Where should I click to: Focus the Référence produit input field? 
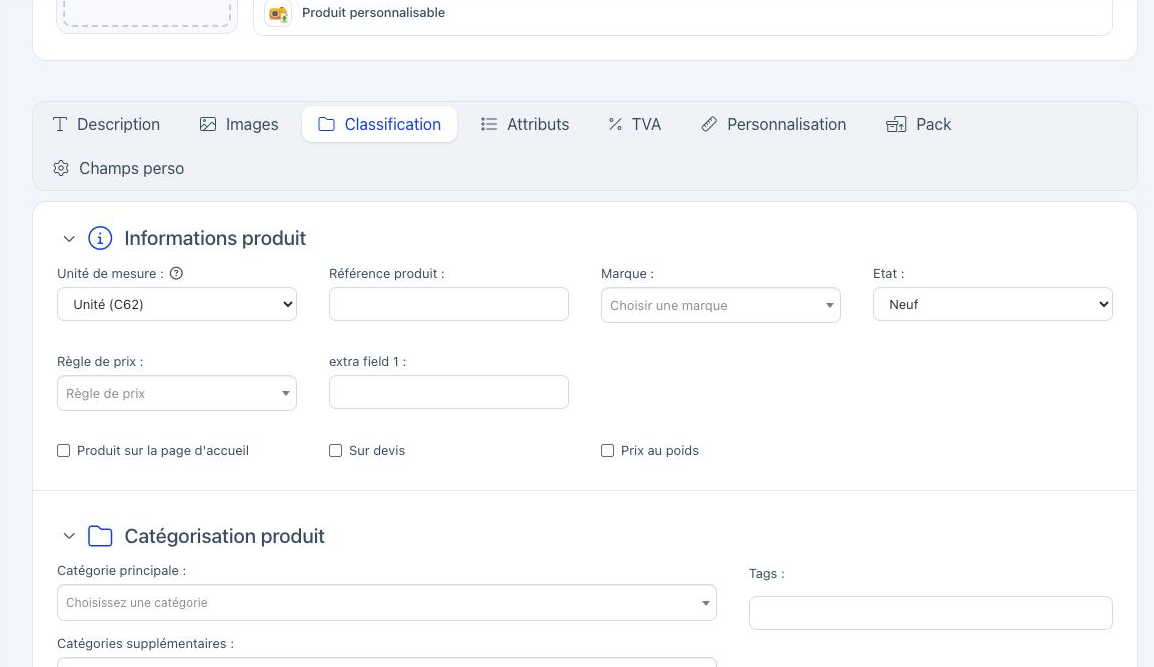click(449, 304)
